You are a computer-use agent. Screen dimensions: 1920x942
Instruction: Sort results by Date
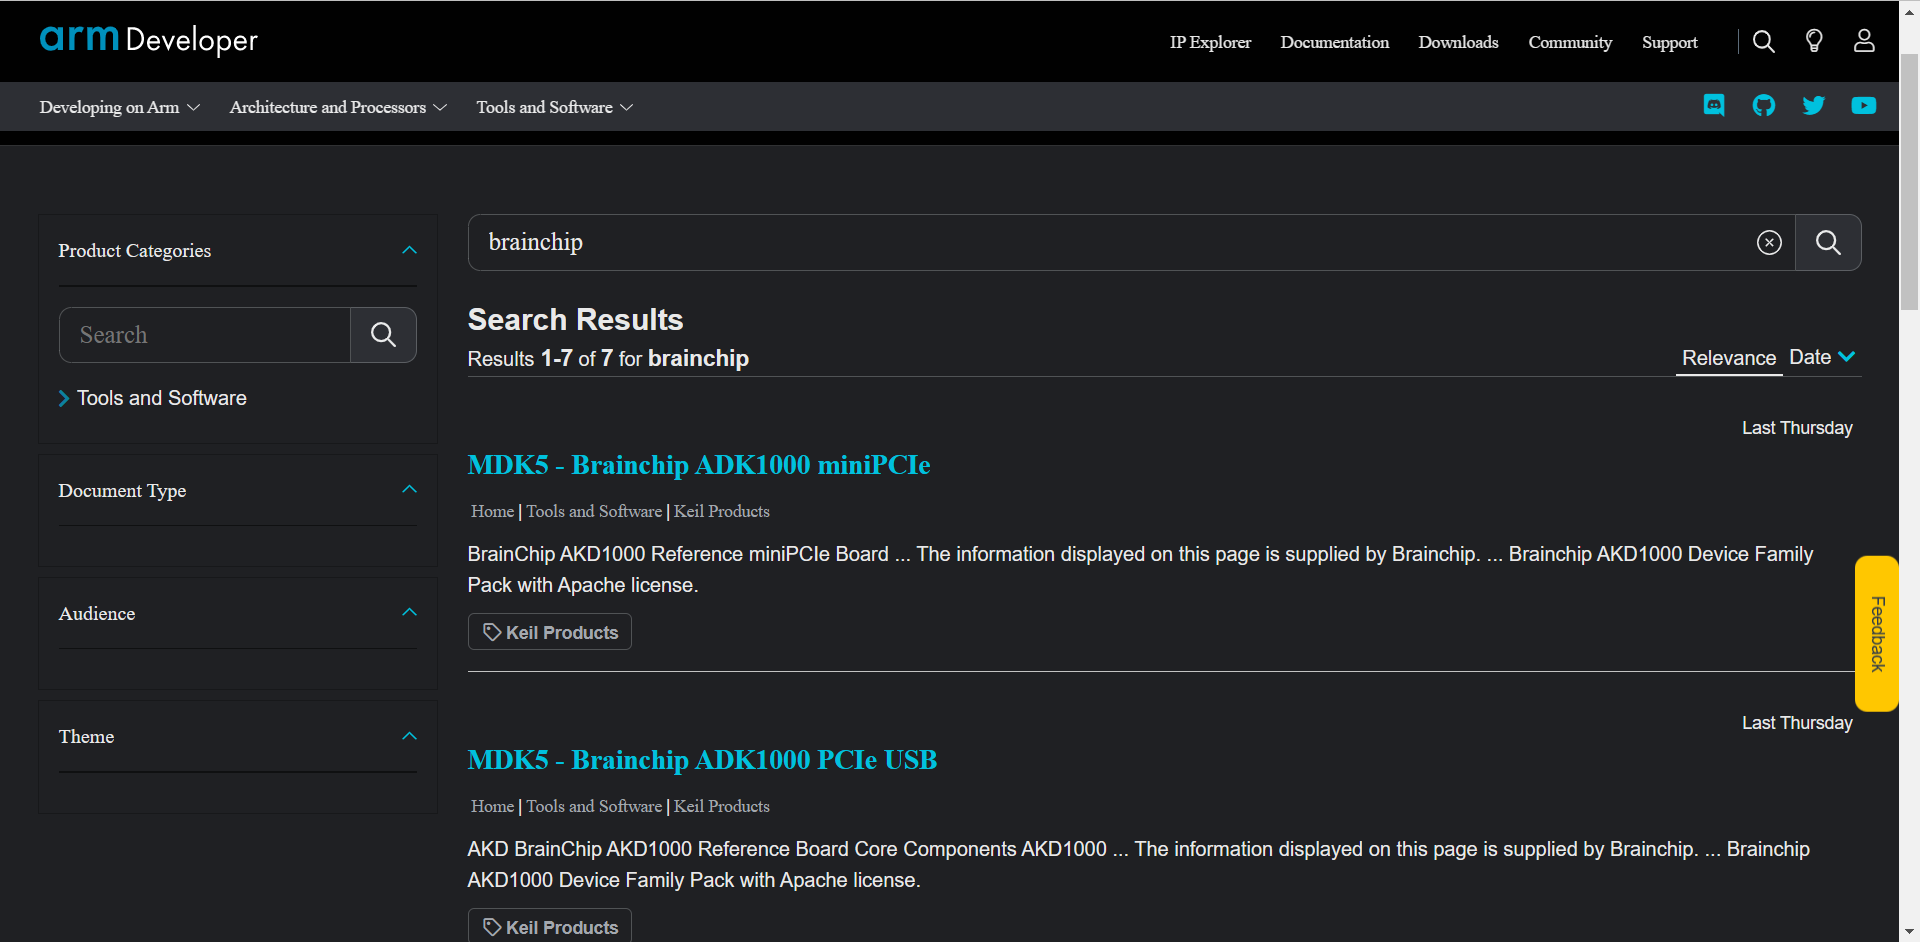coord(1822,357)
